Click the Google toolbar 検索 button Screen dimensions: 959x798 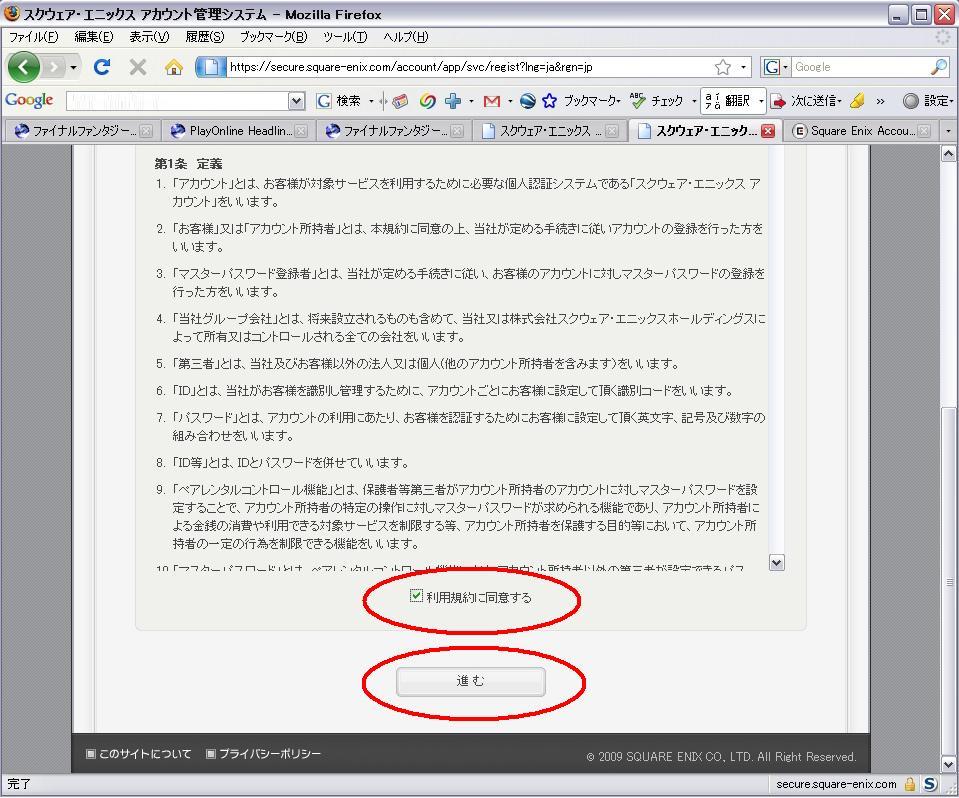(339, 101)
